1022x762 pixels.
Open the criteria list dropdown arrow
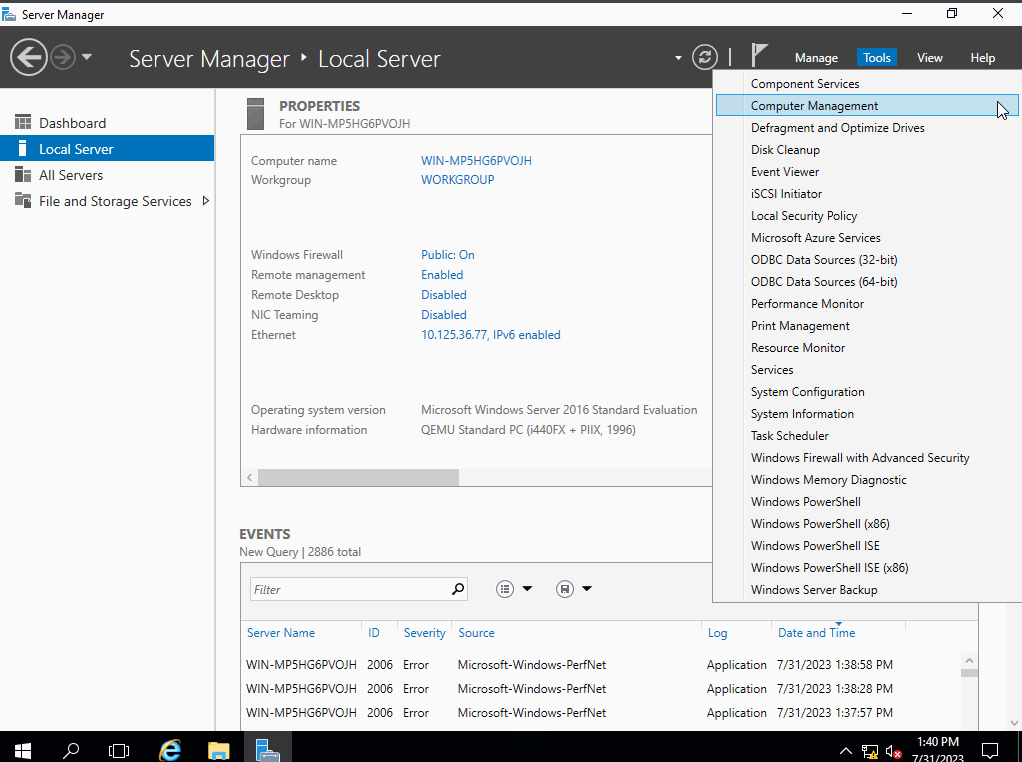528,589
